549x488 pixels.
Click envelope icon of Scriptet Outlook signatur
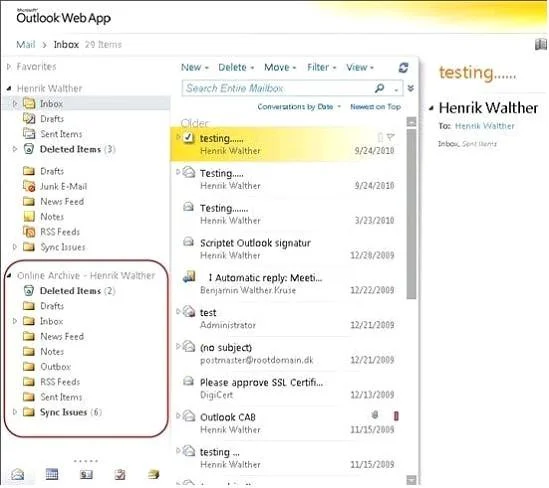[188, 241]
